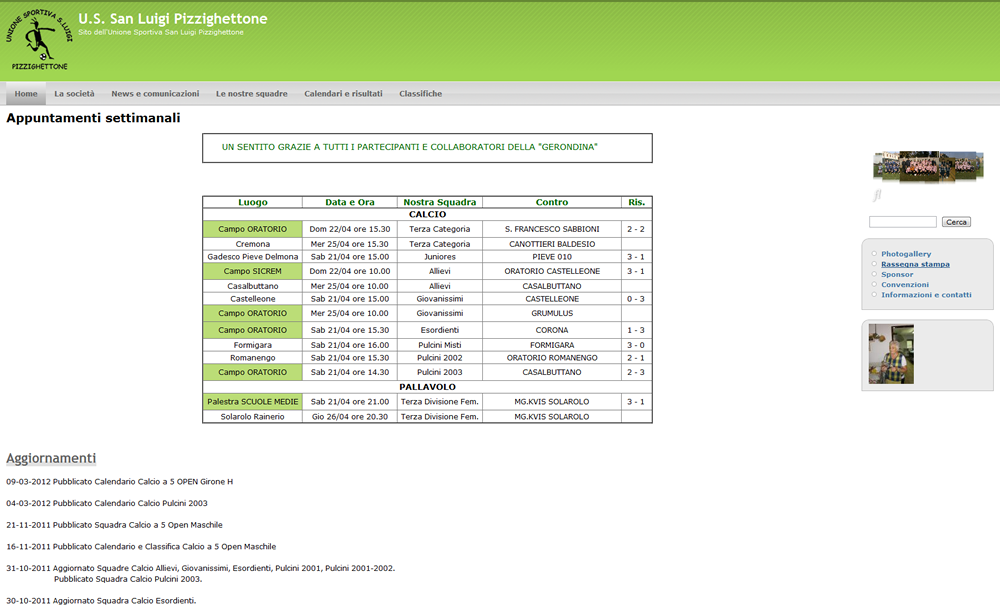Click the GERONDINA thank-you notice text
The width and height of the screenshot is (1000, 615).
[409, 147]
